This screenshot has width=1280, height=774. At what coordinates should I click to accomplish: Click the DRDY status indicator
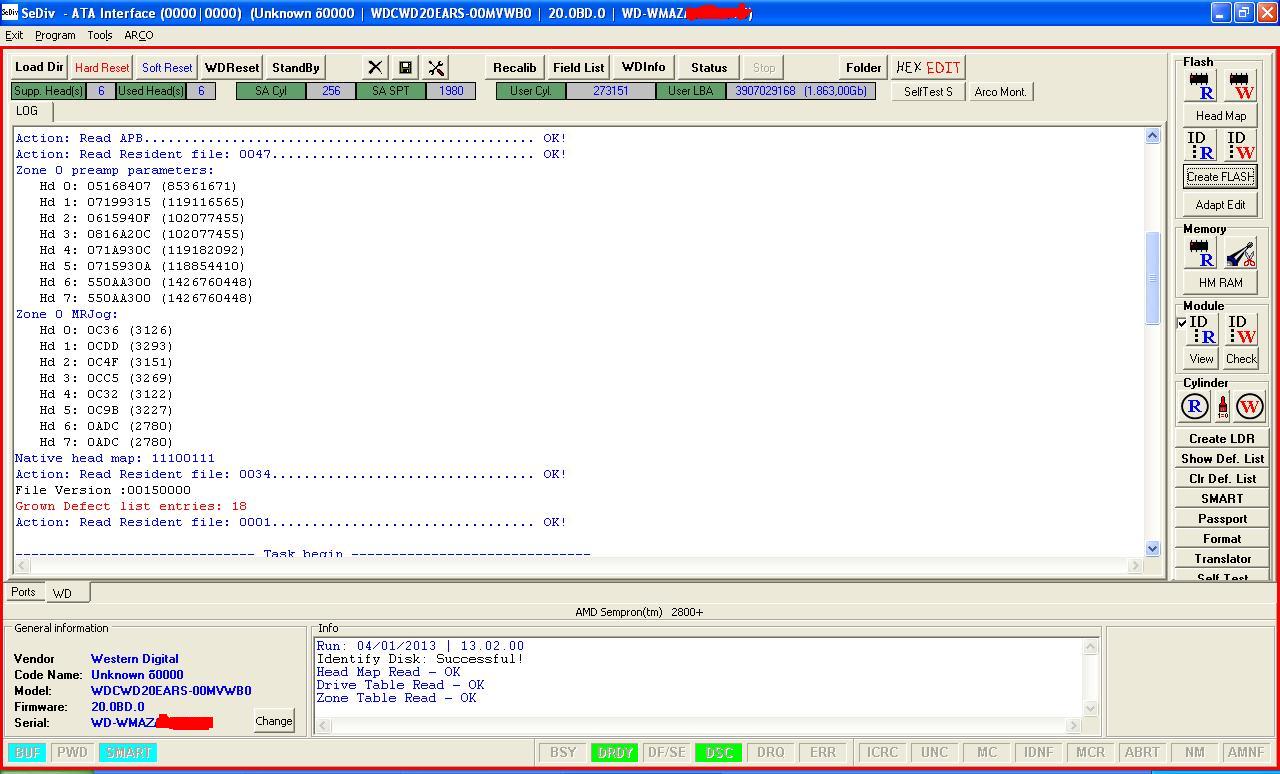click(x=614, y=752)
